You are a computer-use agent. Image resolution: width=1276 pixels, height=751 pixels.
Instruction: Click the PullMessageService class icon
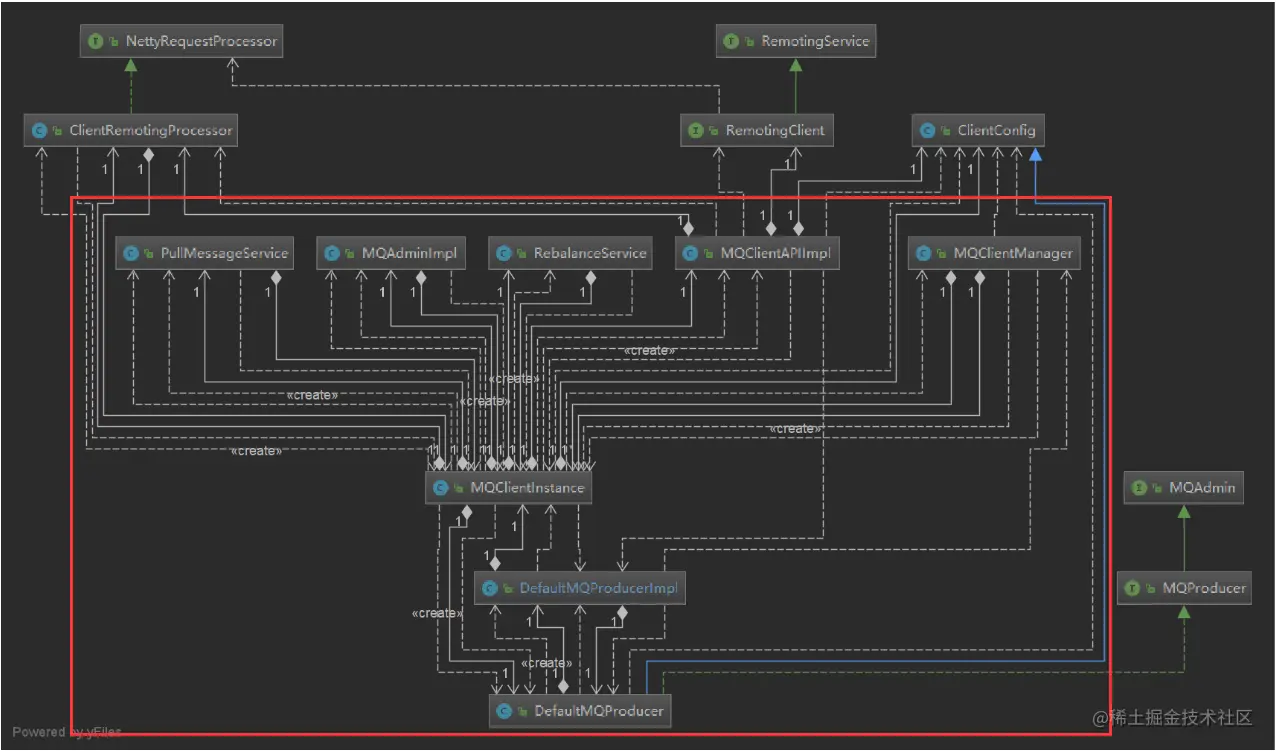131,254
